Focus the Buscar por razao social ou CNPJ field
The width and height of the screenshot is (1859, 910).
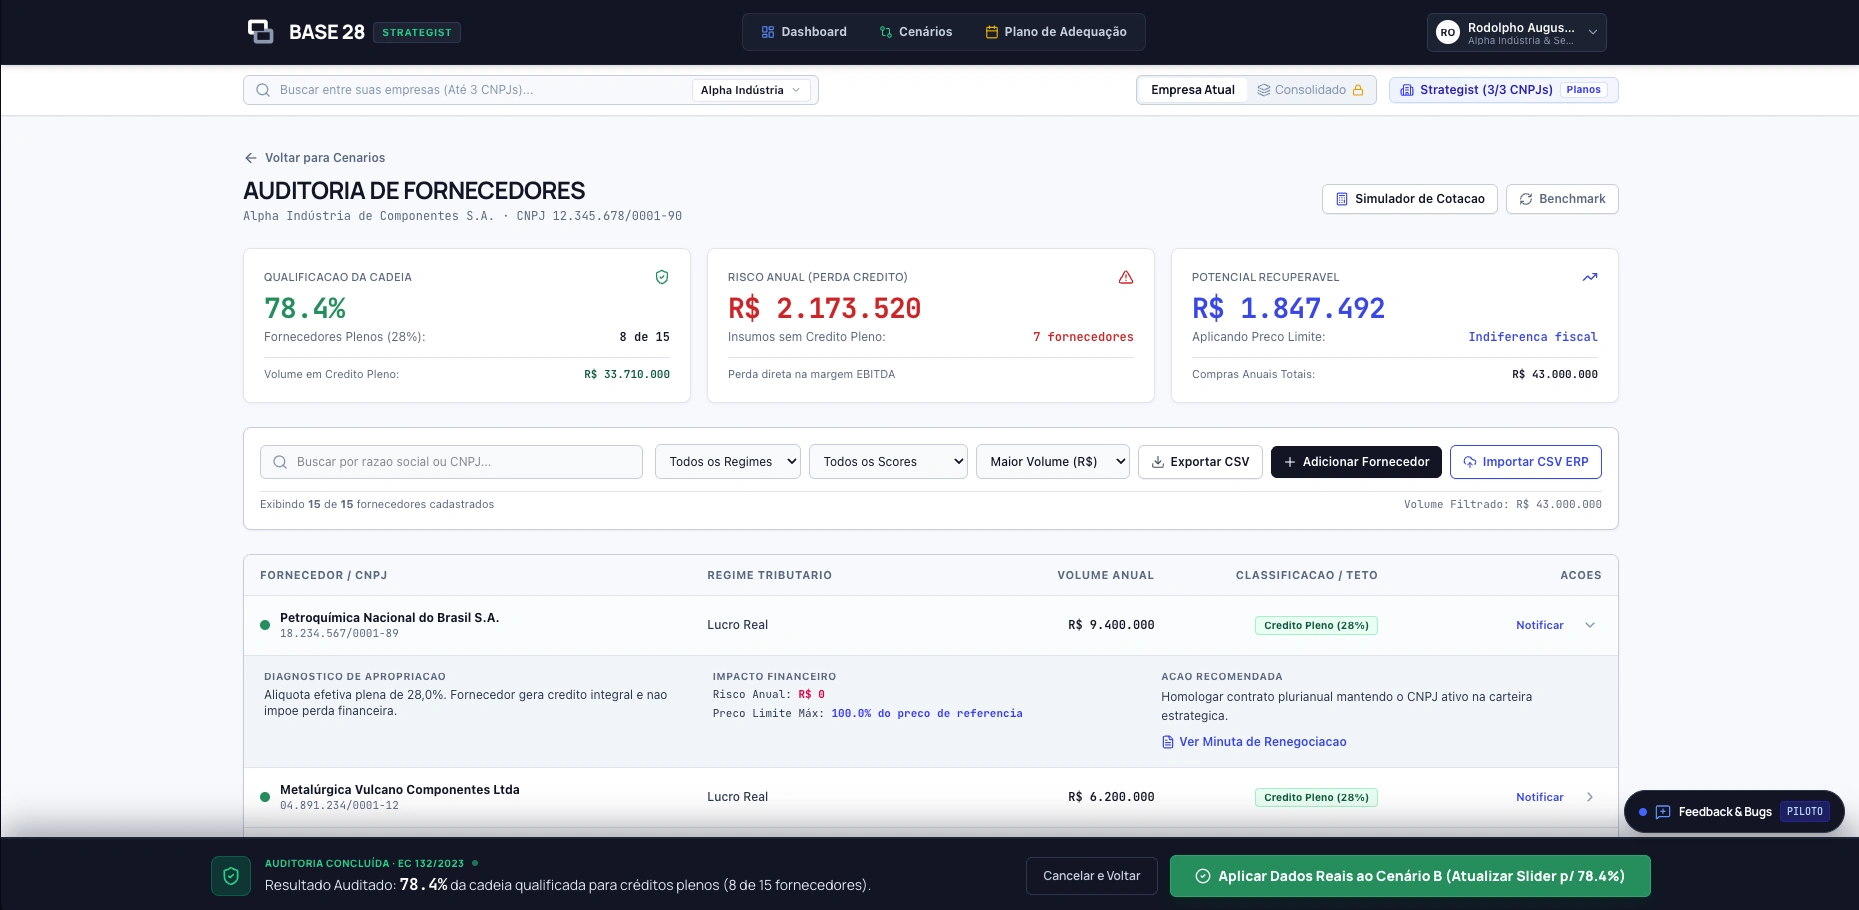[x=451, y=462]
